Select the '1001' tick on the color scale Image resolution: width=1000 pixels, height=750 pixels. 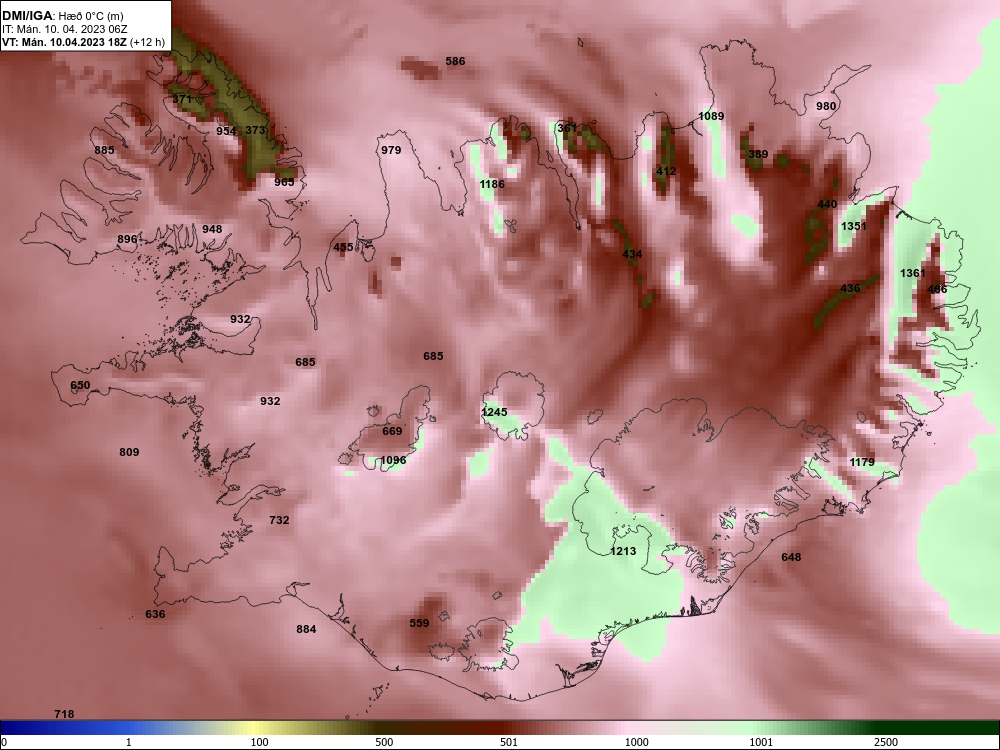click(x=761, y=742)
